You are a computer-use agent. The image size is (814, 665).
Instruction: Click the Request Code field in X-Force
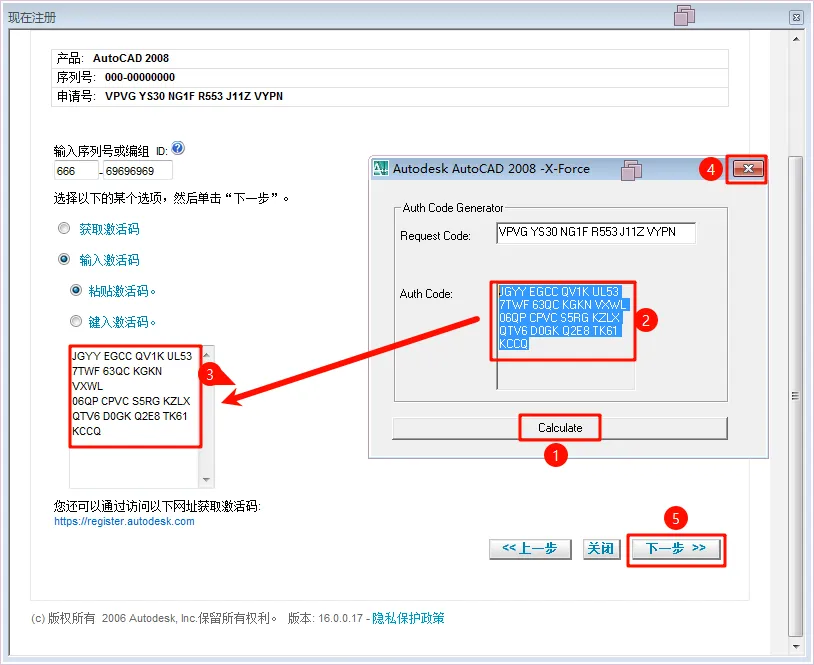coord(595,232)
